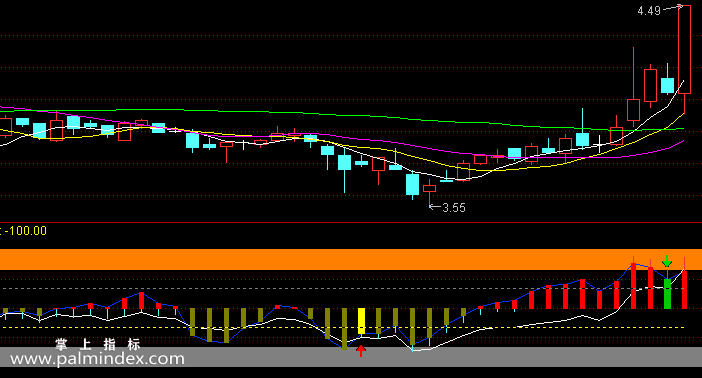Click the green down arrow sell signal
The image size is (702, 378).
coord(667,261)
